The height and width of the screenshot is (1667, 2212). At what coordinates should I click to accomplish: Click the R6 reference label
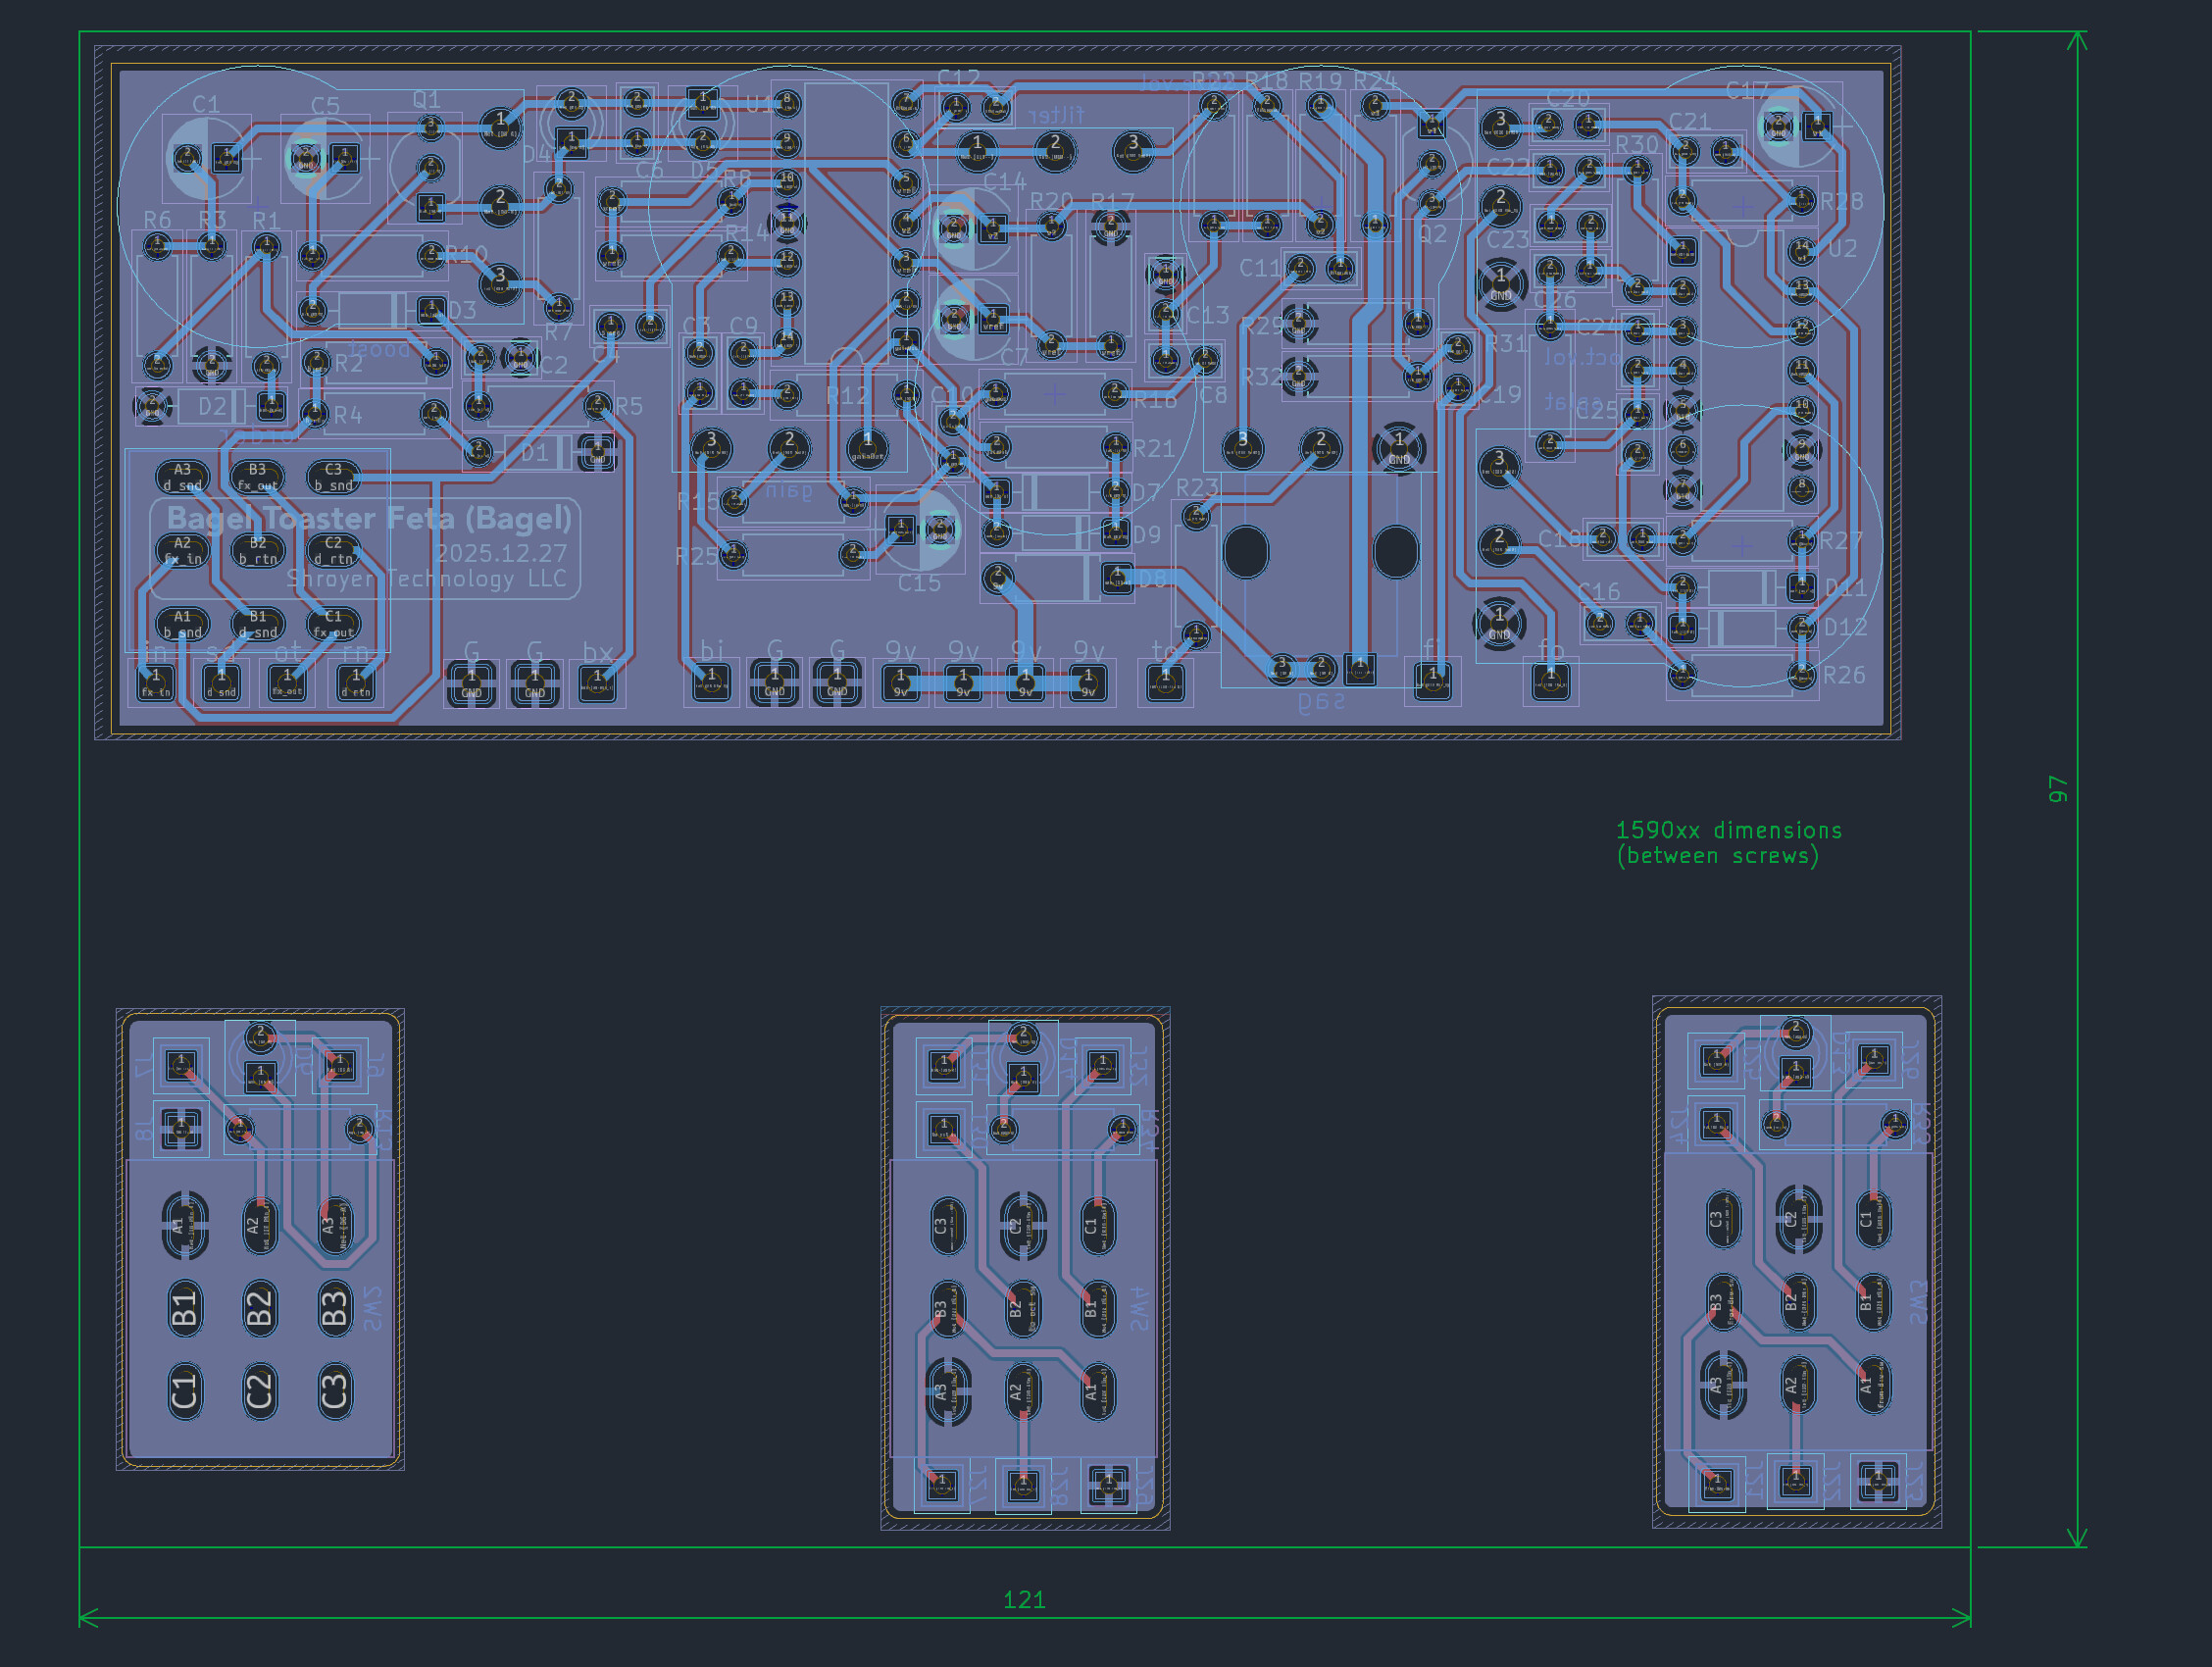point(157,219)
